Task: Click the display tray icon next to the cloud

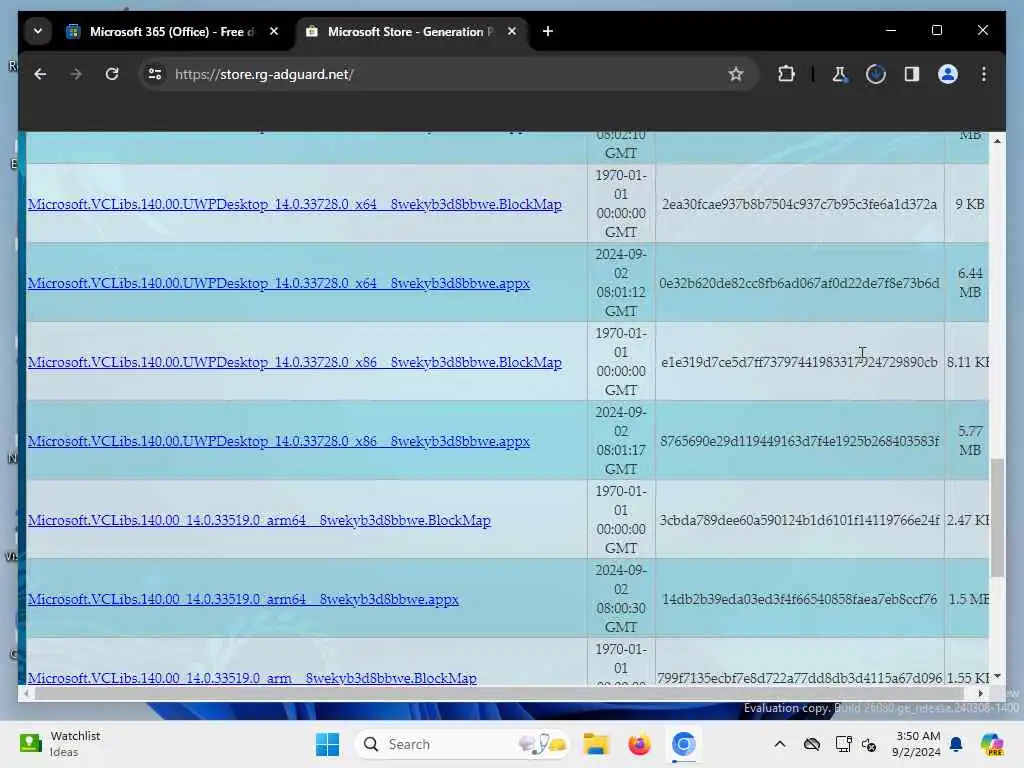Action: click(843, 744)
